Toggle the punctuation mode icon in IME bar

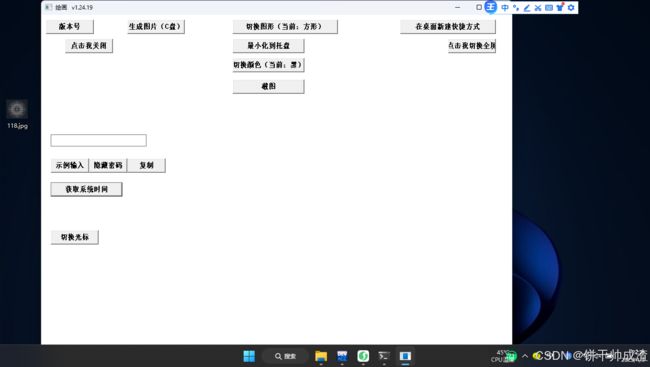pos(516,7)
